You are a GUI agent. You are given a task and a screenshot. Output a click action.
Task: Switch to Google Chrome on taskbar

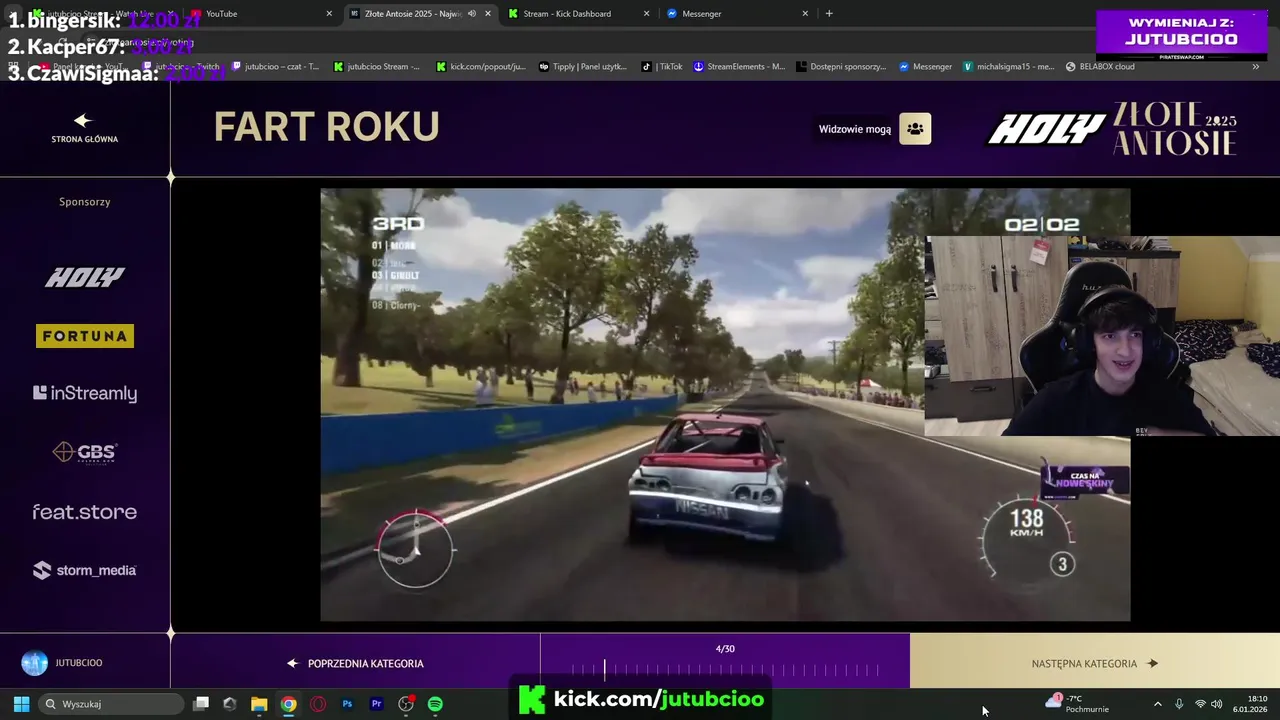click(x=288, y=704)
